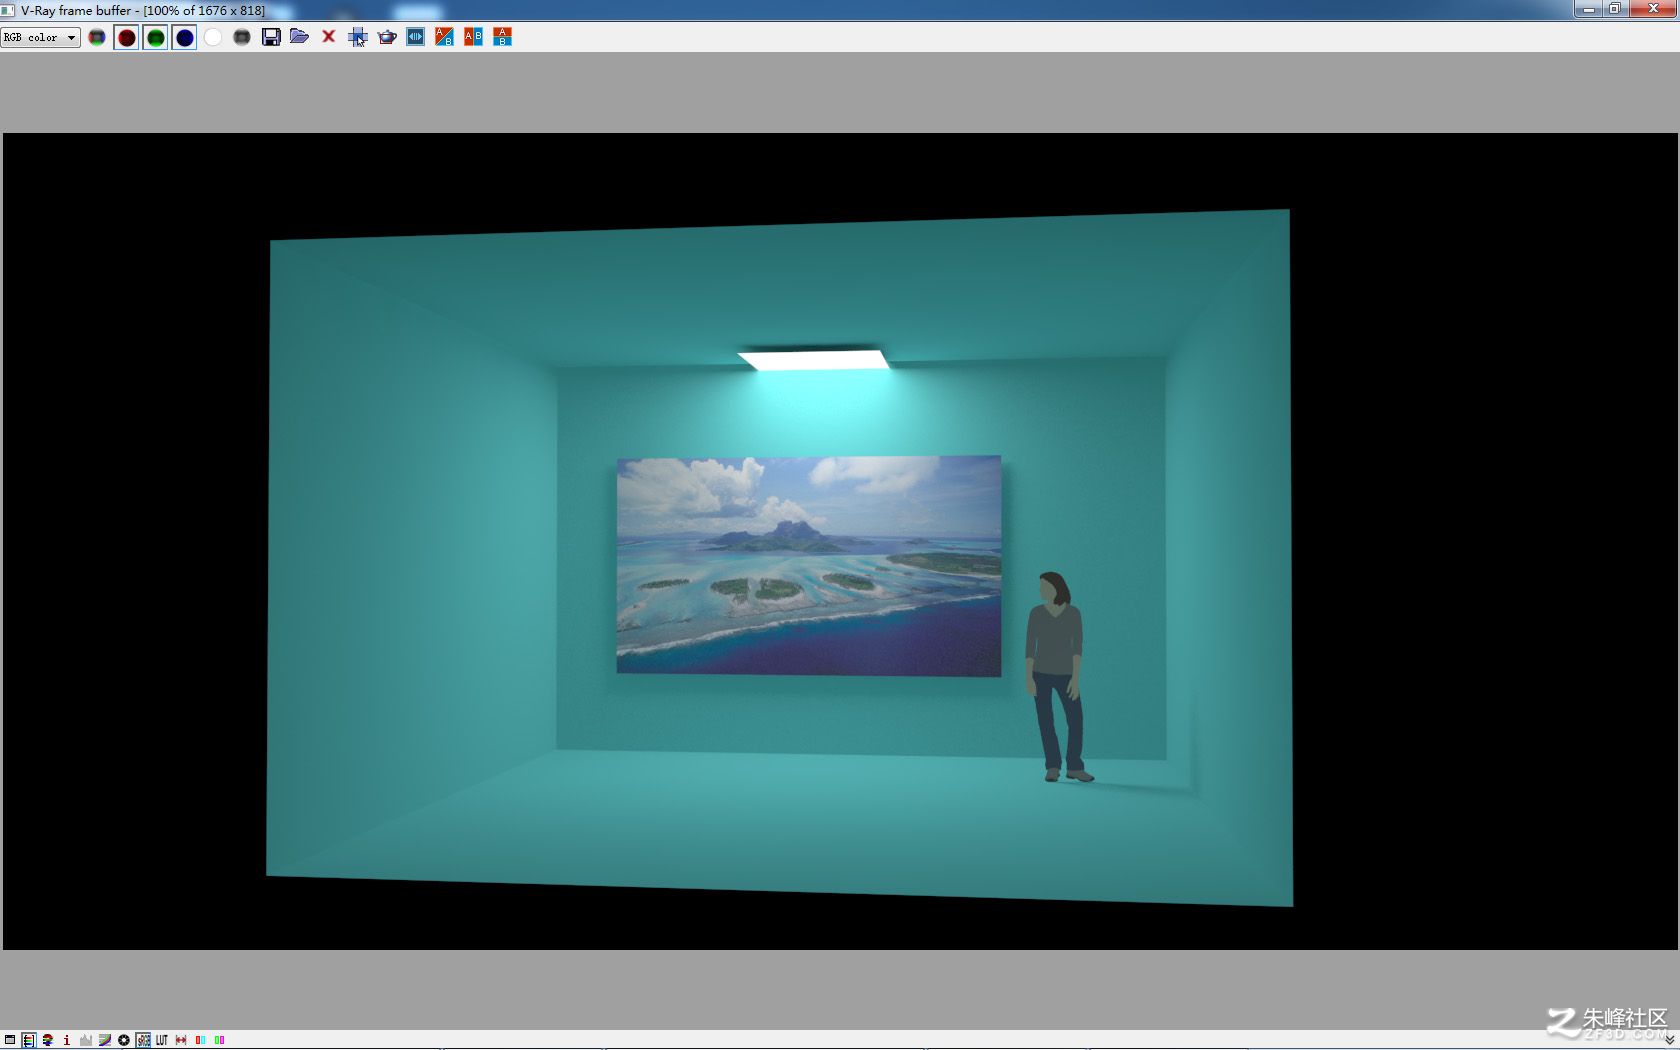Click the V-Ray frame buffer title text
Screen dimensions: 1680x1050
143,10
